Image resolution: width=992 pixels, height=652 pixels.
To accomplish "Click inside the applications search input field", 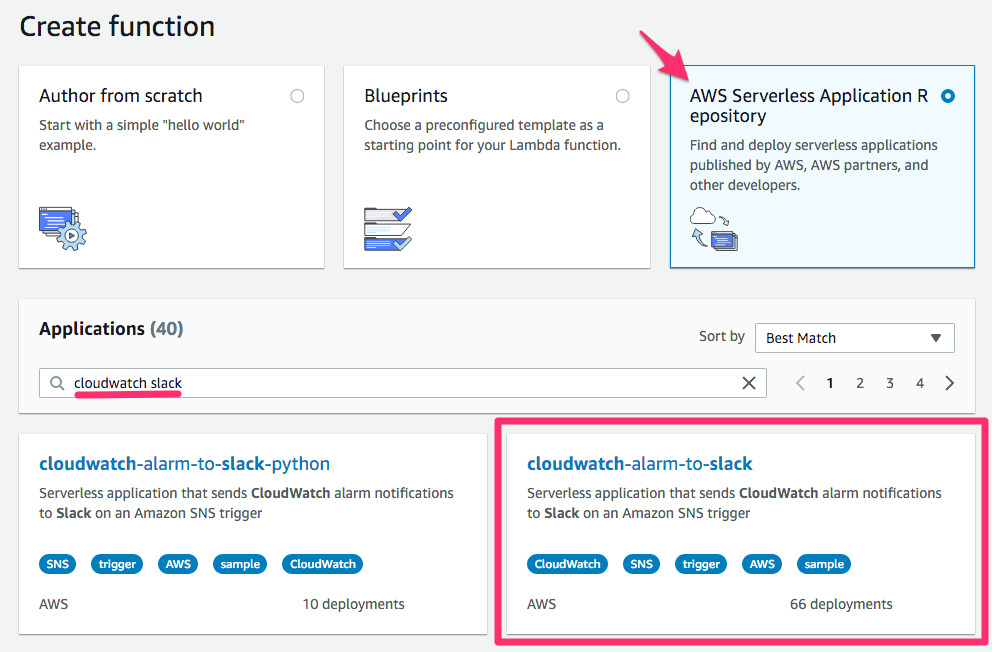I will 300,383.
